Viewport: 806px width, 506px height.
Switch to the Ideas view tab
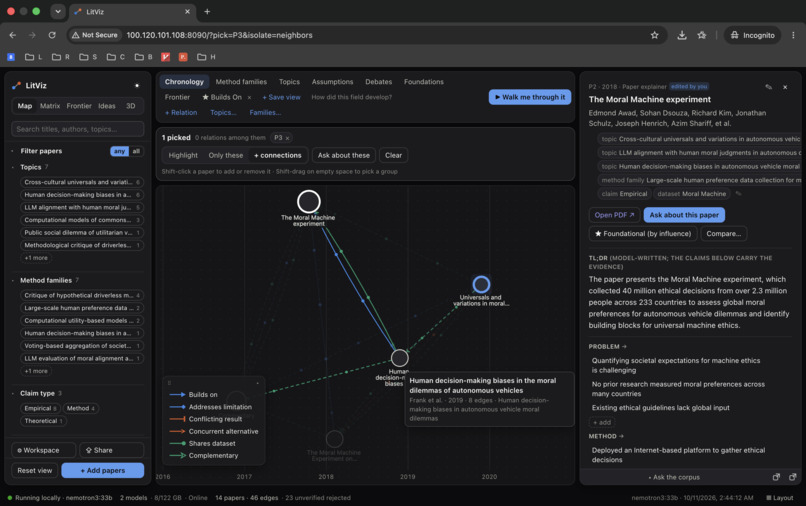click(107, 106)
